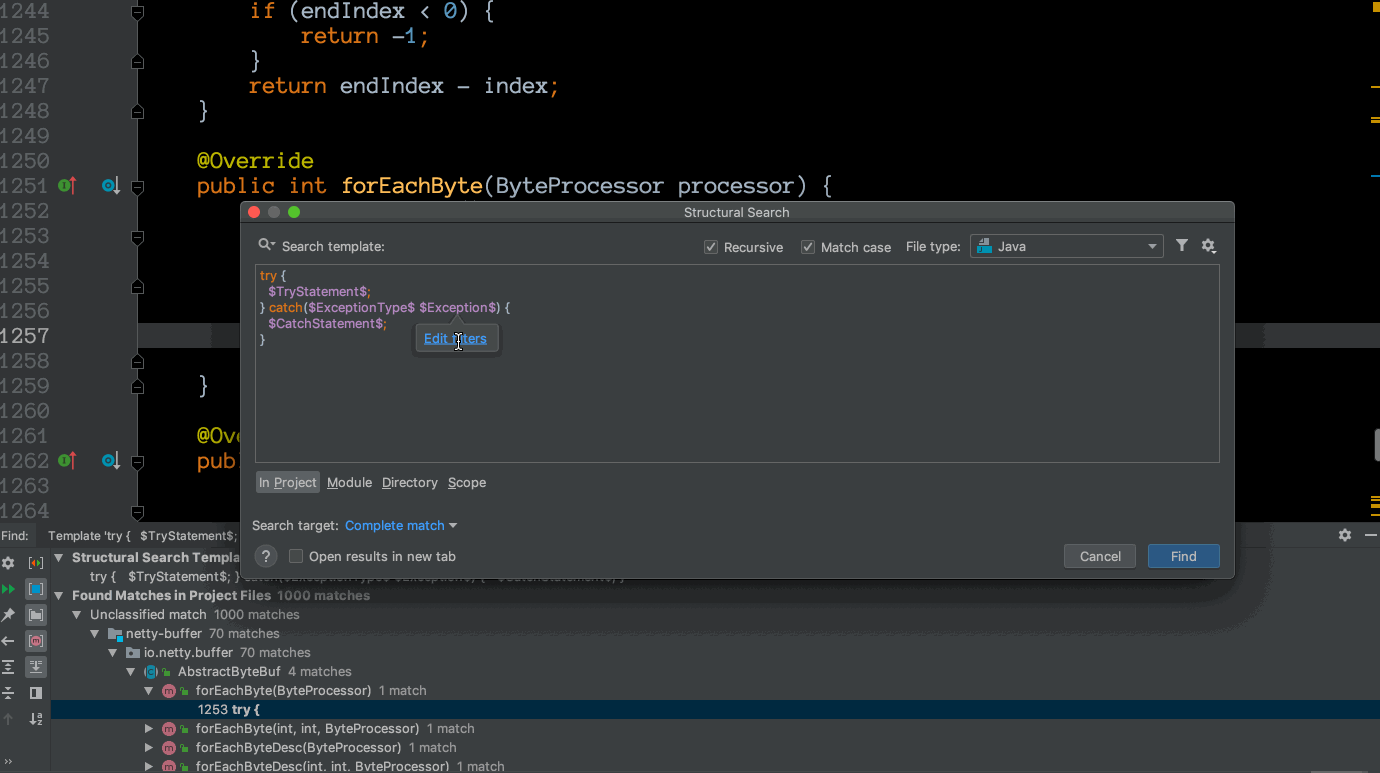This screenshot has width=1380, height=773.
Task: Open Find tool window settings gear in left toolbar
Action: pos(8,563)
